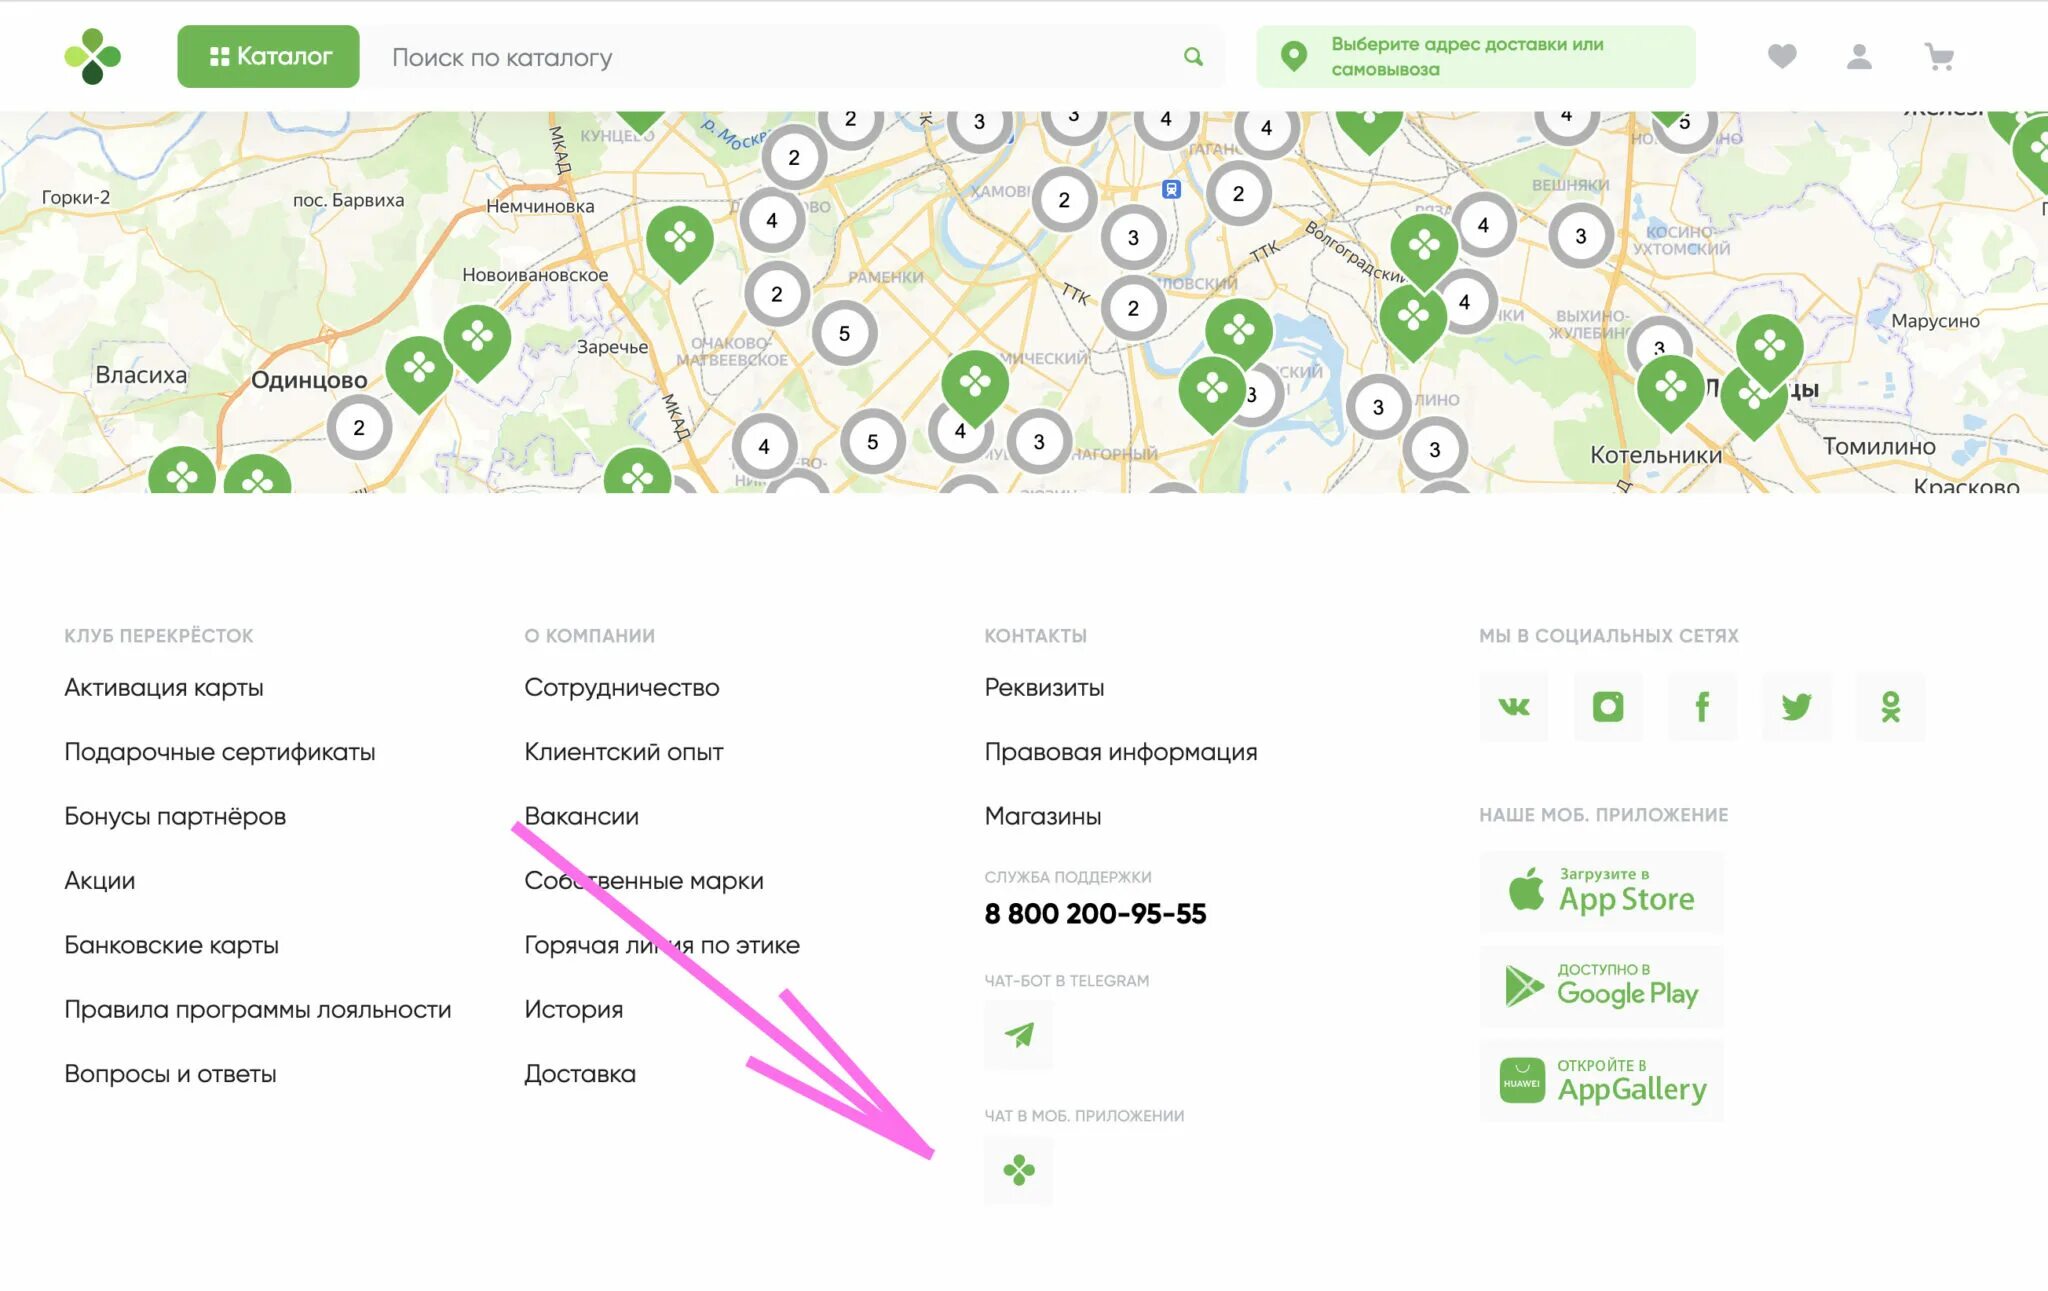Open the Вакансии link

click(581, 816)
